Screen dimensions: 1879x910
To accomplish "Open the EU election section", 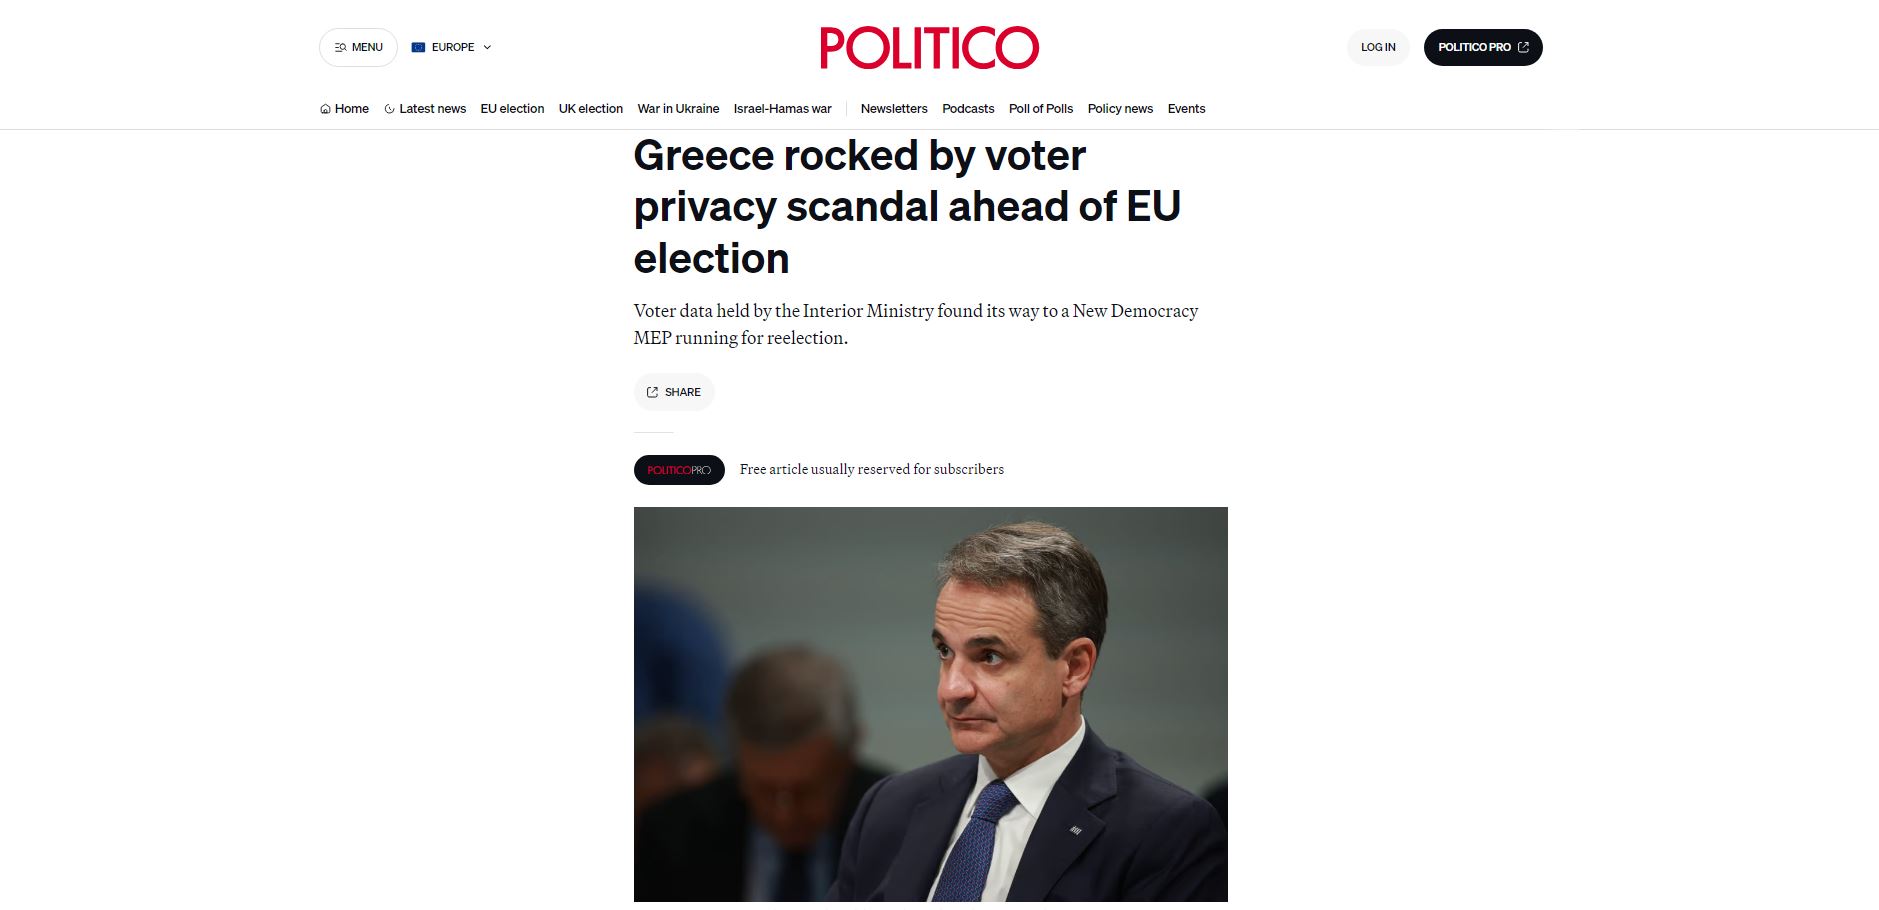I will [512, 108].
